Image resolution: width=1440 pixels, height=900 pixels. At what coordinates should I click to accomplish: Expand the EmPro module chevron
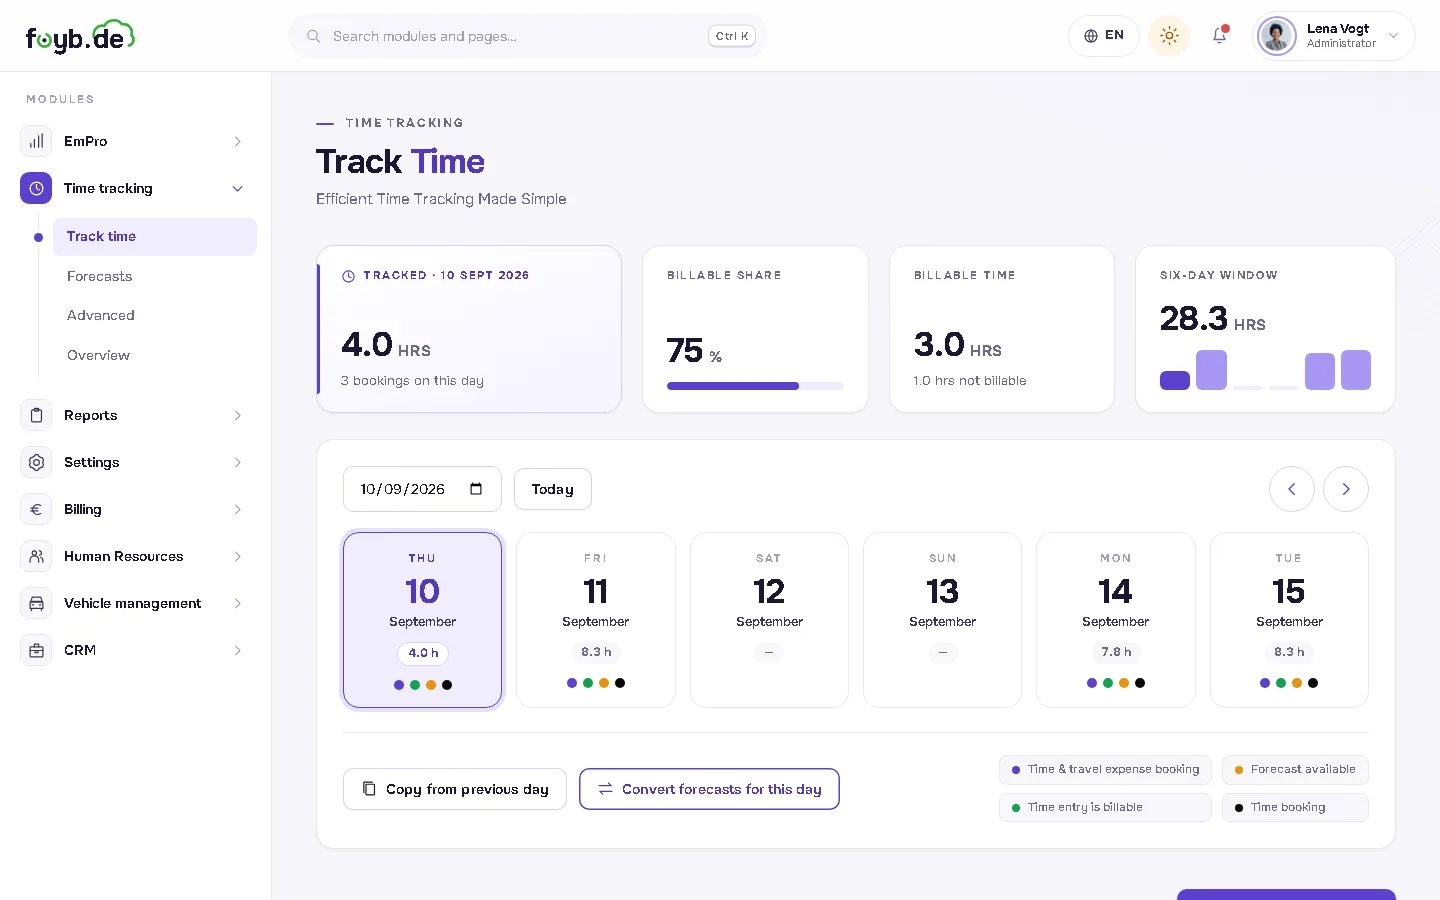click(238, 141)
